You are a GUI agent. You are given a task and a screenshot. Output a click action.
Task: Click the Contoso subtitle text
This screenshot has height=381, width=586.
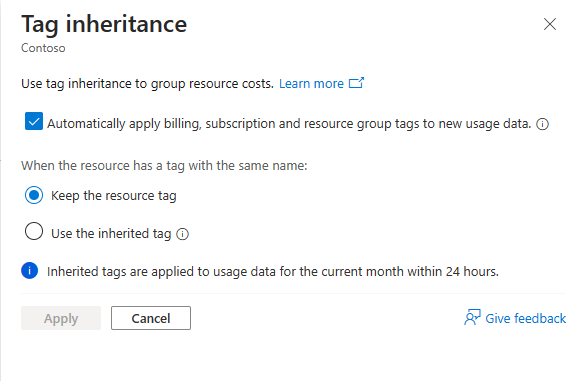[x=43, y=48]
